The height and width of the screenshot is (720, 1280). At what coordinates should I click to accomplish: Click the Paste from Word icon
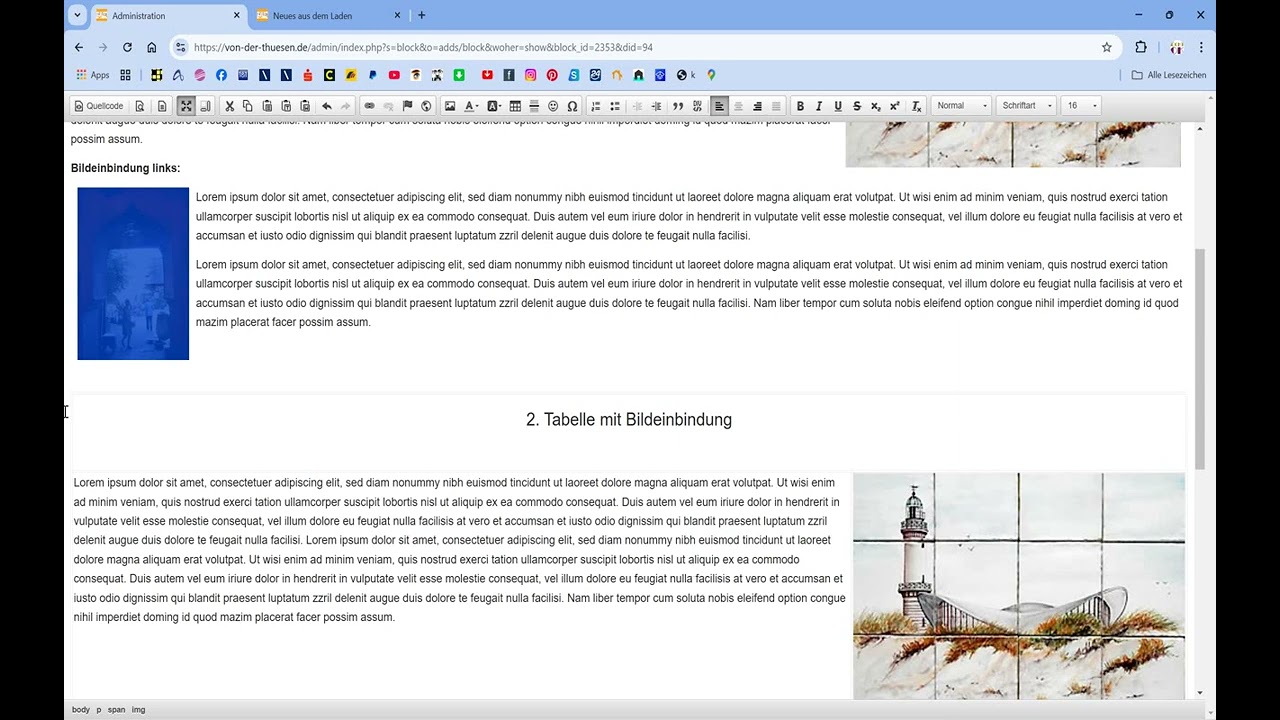point(305,106)
